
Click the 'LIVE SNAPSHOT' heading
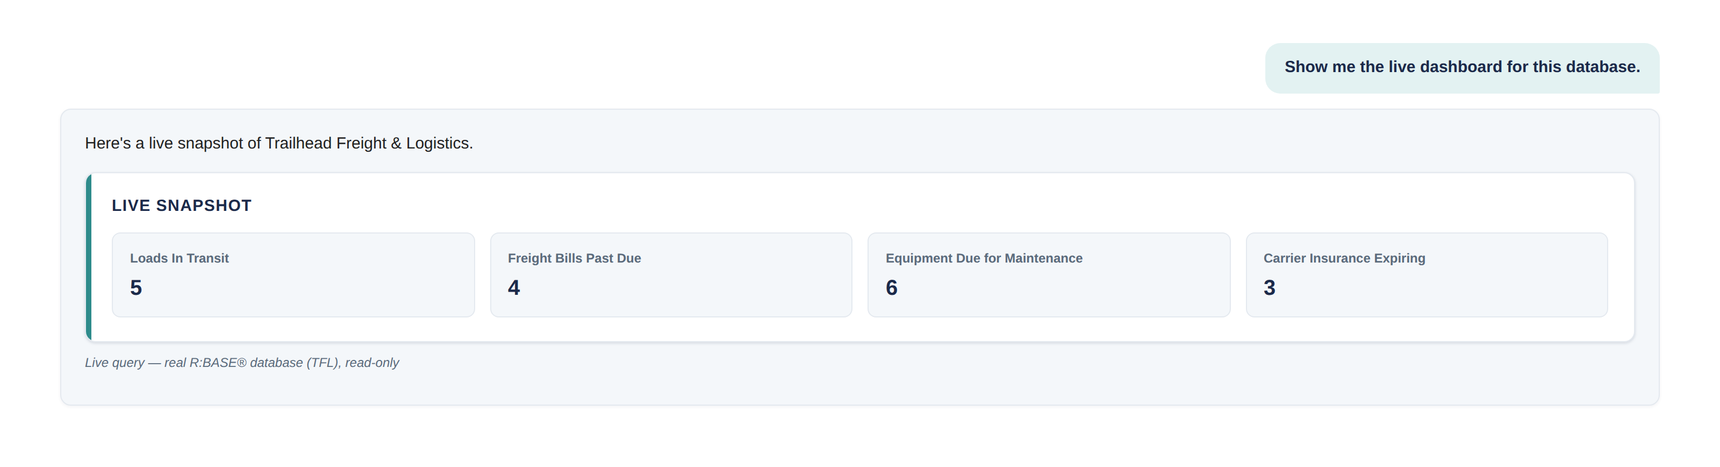click(182, 206)
